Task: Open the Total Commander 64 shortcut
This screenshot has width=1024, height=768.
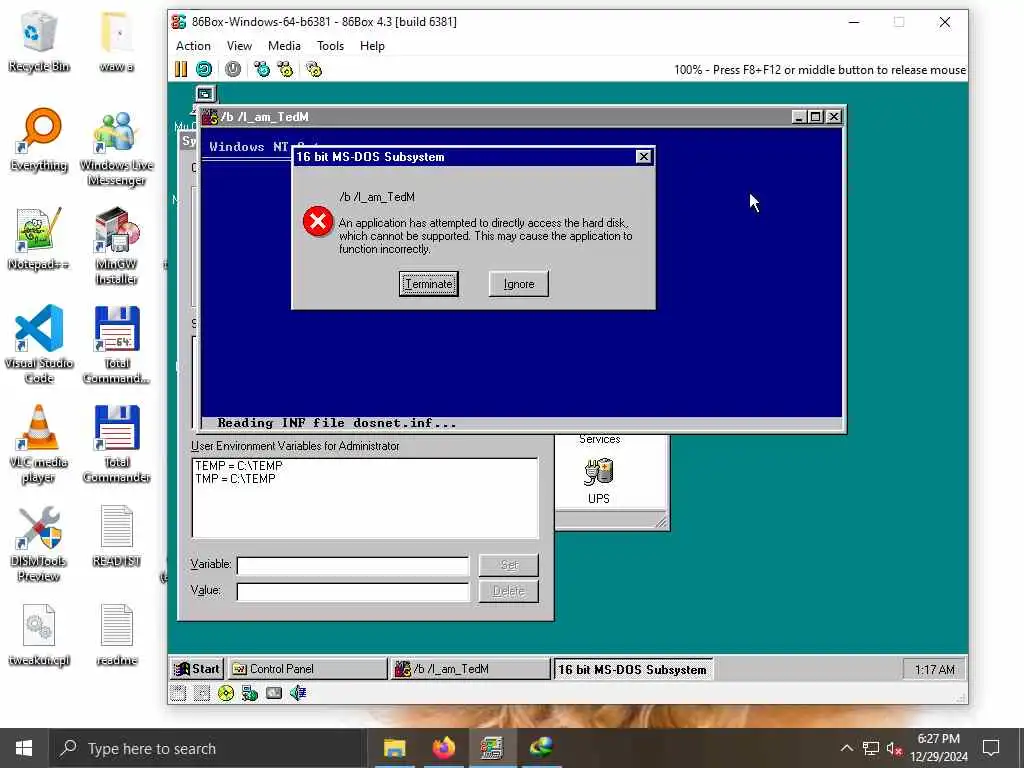Action: point(116,345)
